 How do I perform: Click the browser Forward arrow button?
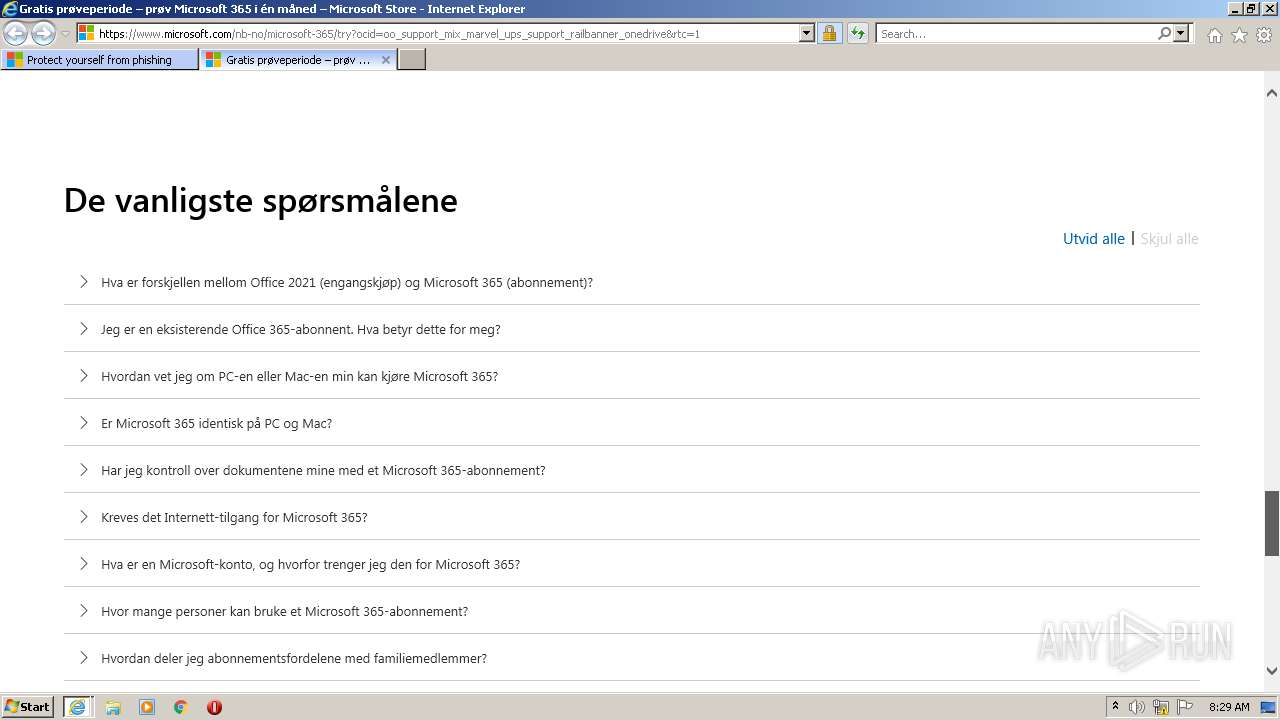pos(43,34)
